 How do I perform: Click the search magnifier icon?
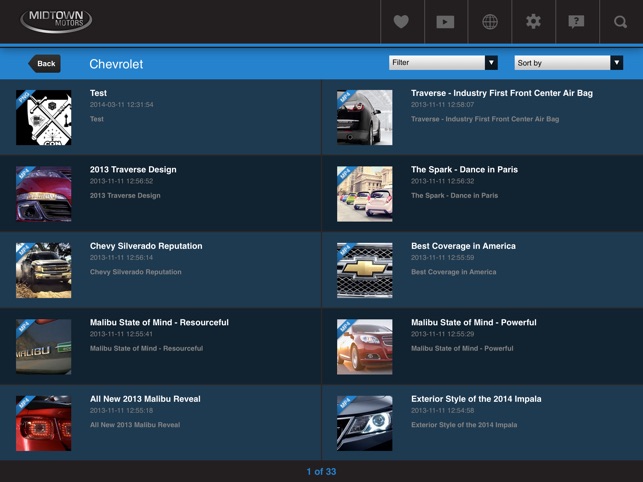click(620, 22)
